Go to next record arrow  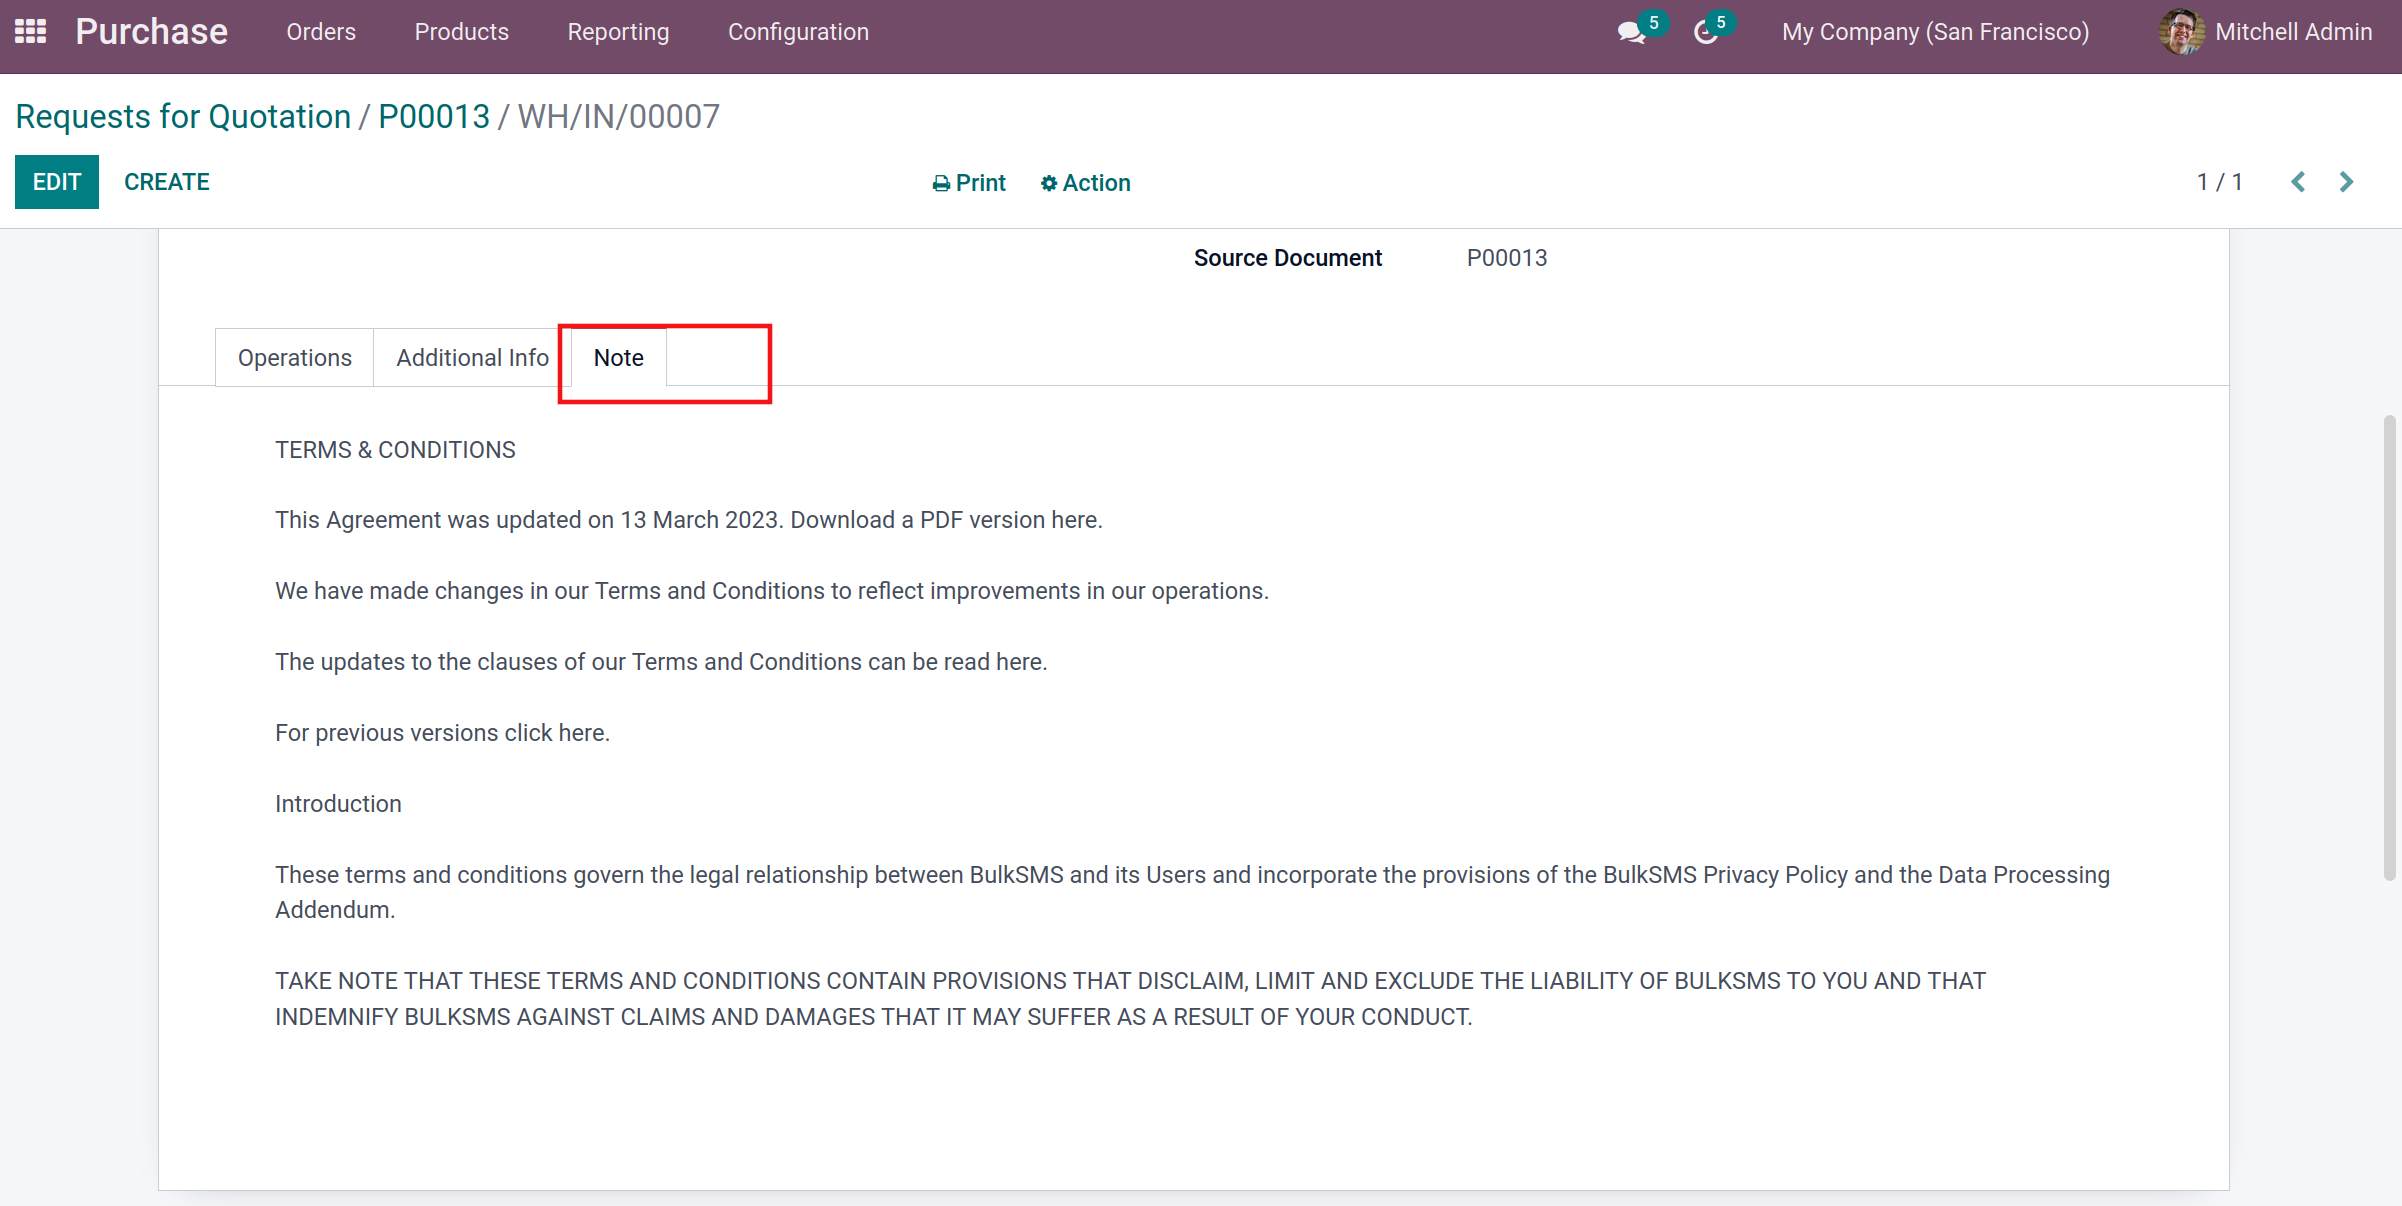(x=2346, y=182)
